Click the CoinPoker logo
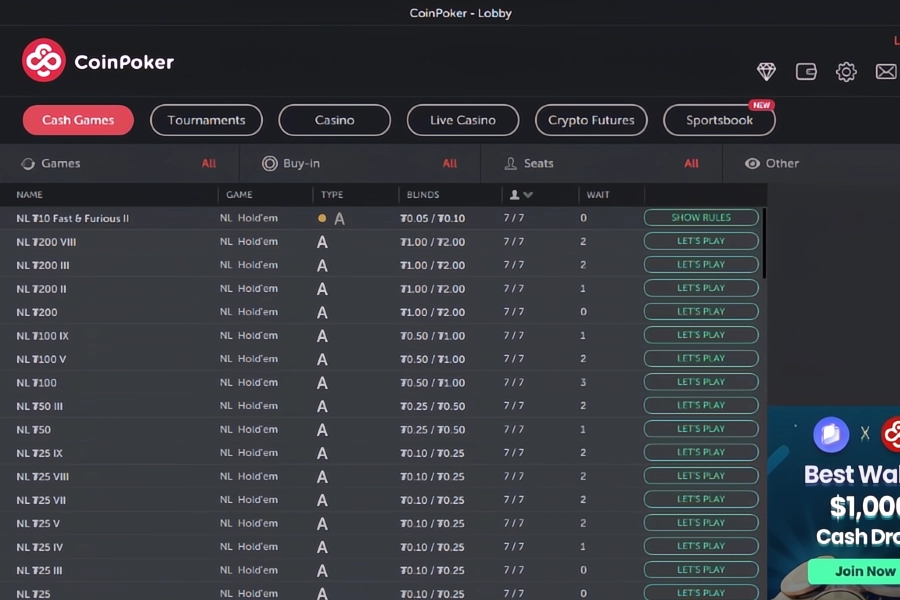The height and width of the screenshot is (600, 900). 97,59
